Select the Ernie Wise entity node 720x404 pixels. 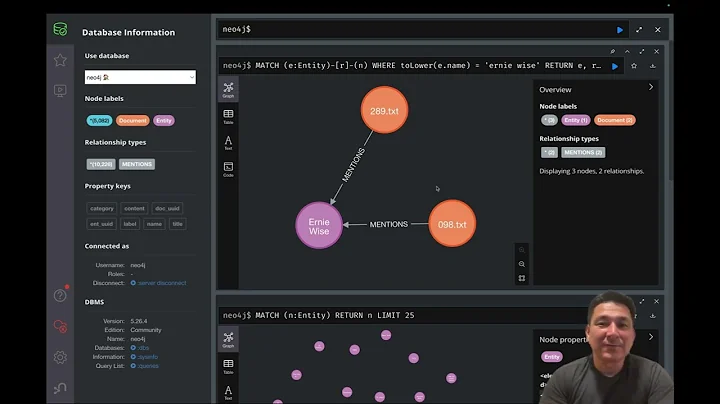[x=319, y=225]
